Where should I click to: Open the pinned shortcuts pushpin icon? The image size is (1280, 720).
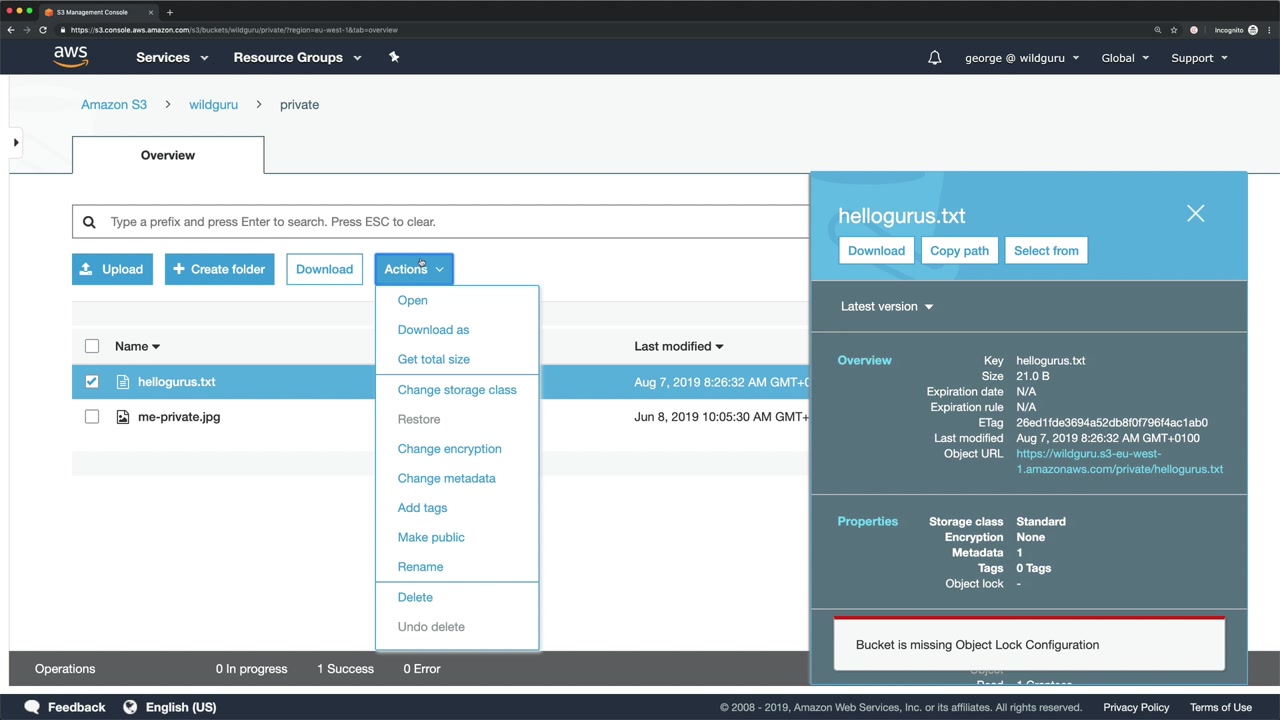pyautogui.click(x=394, y=57)
